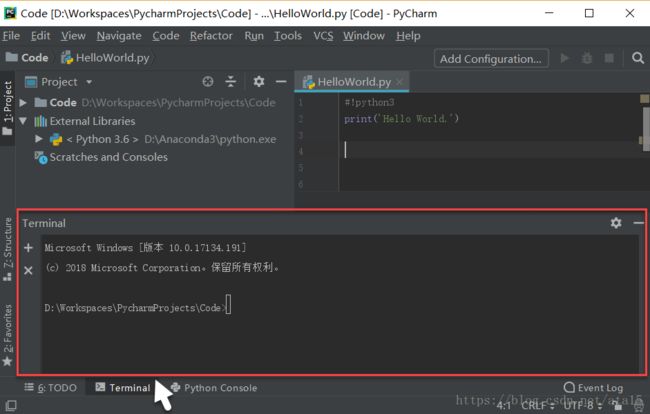Open the Z: Structure side tool window
Viewport: 650px width, 414px height.
tap(8, 249)
